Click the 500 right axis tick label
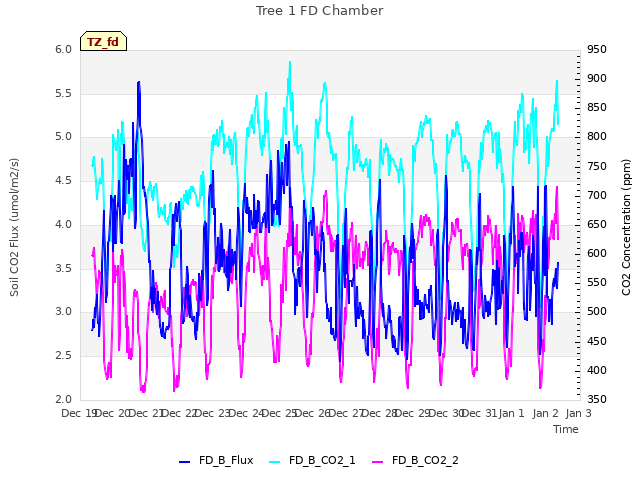Viewport: 640px width, 480px height. (597, 311)
